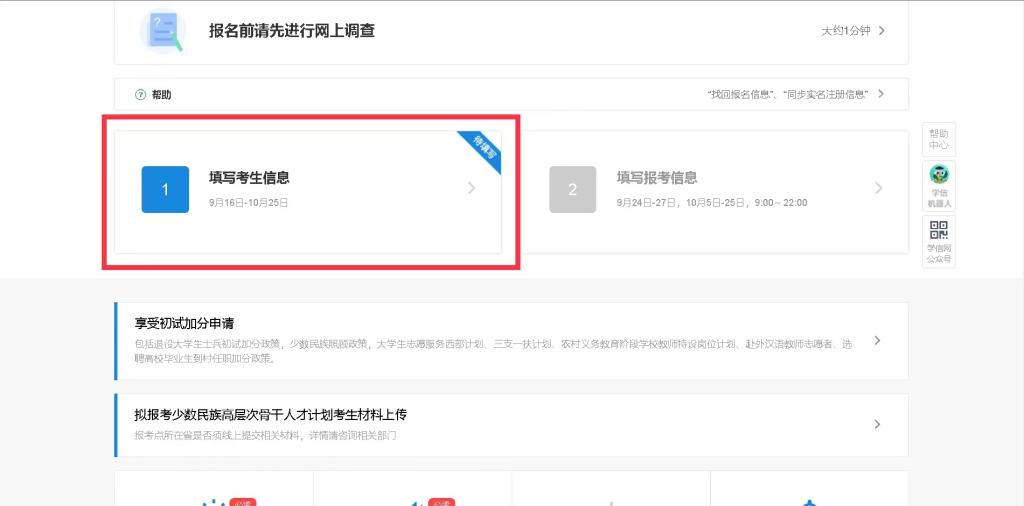Click the 待填写 corner ribbon

(x=485, y=148)
